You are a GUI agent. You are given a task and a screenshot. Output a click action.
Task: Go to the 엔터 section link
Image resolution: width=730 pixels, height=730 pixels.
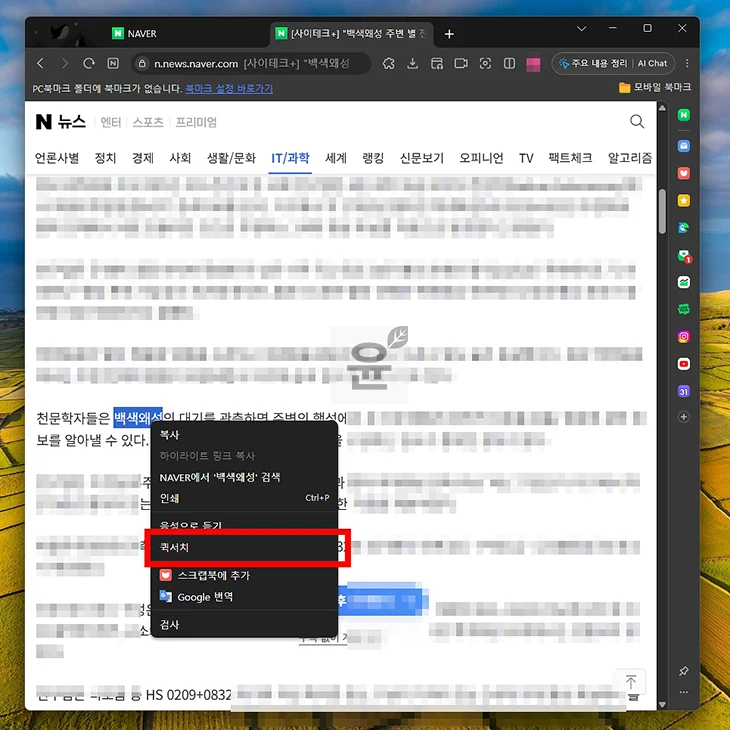[x=111, y=122]
